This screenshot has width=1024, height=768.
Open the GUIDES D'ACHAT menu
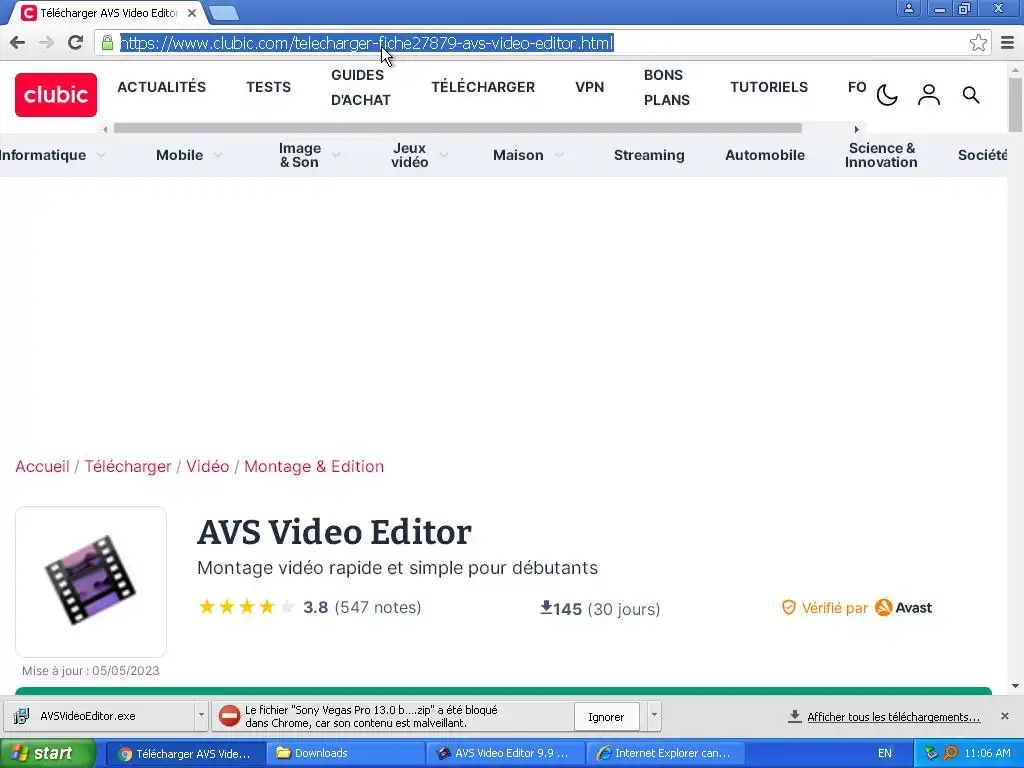pyautogui.click(x=360, y=88)
